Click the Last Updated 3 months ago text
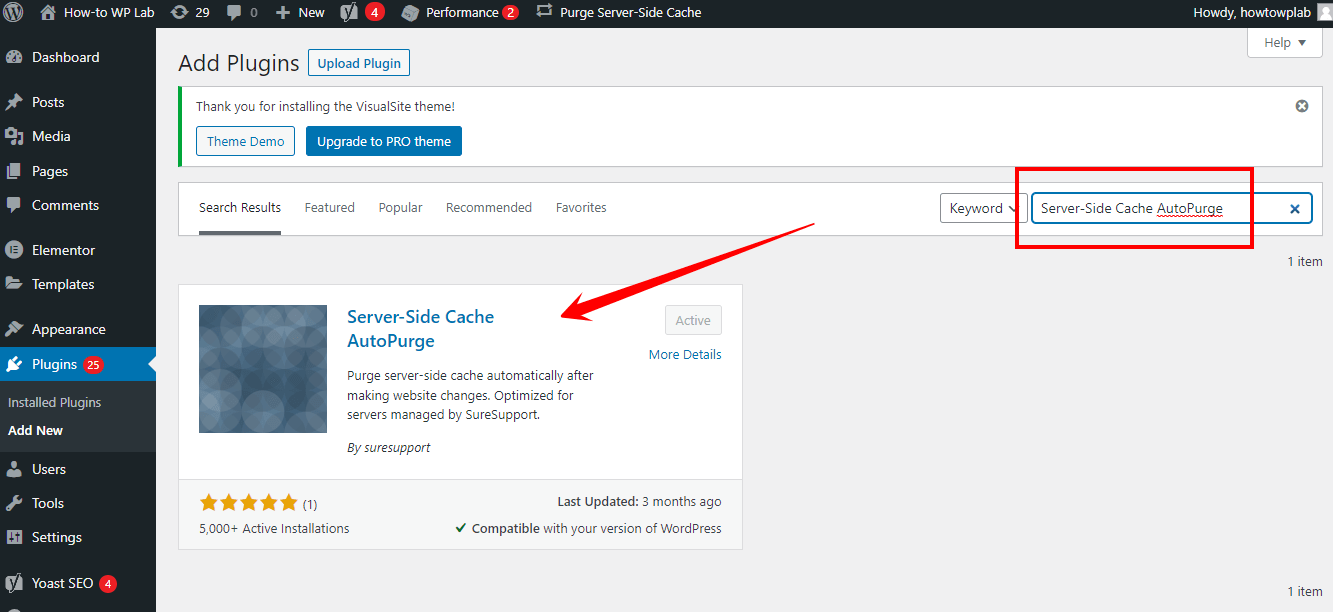This screenshot has width=1333, height=612. [x=639, y=502]
